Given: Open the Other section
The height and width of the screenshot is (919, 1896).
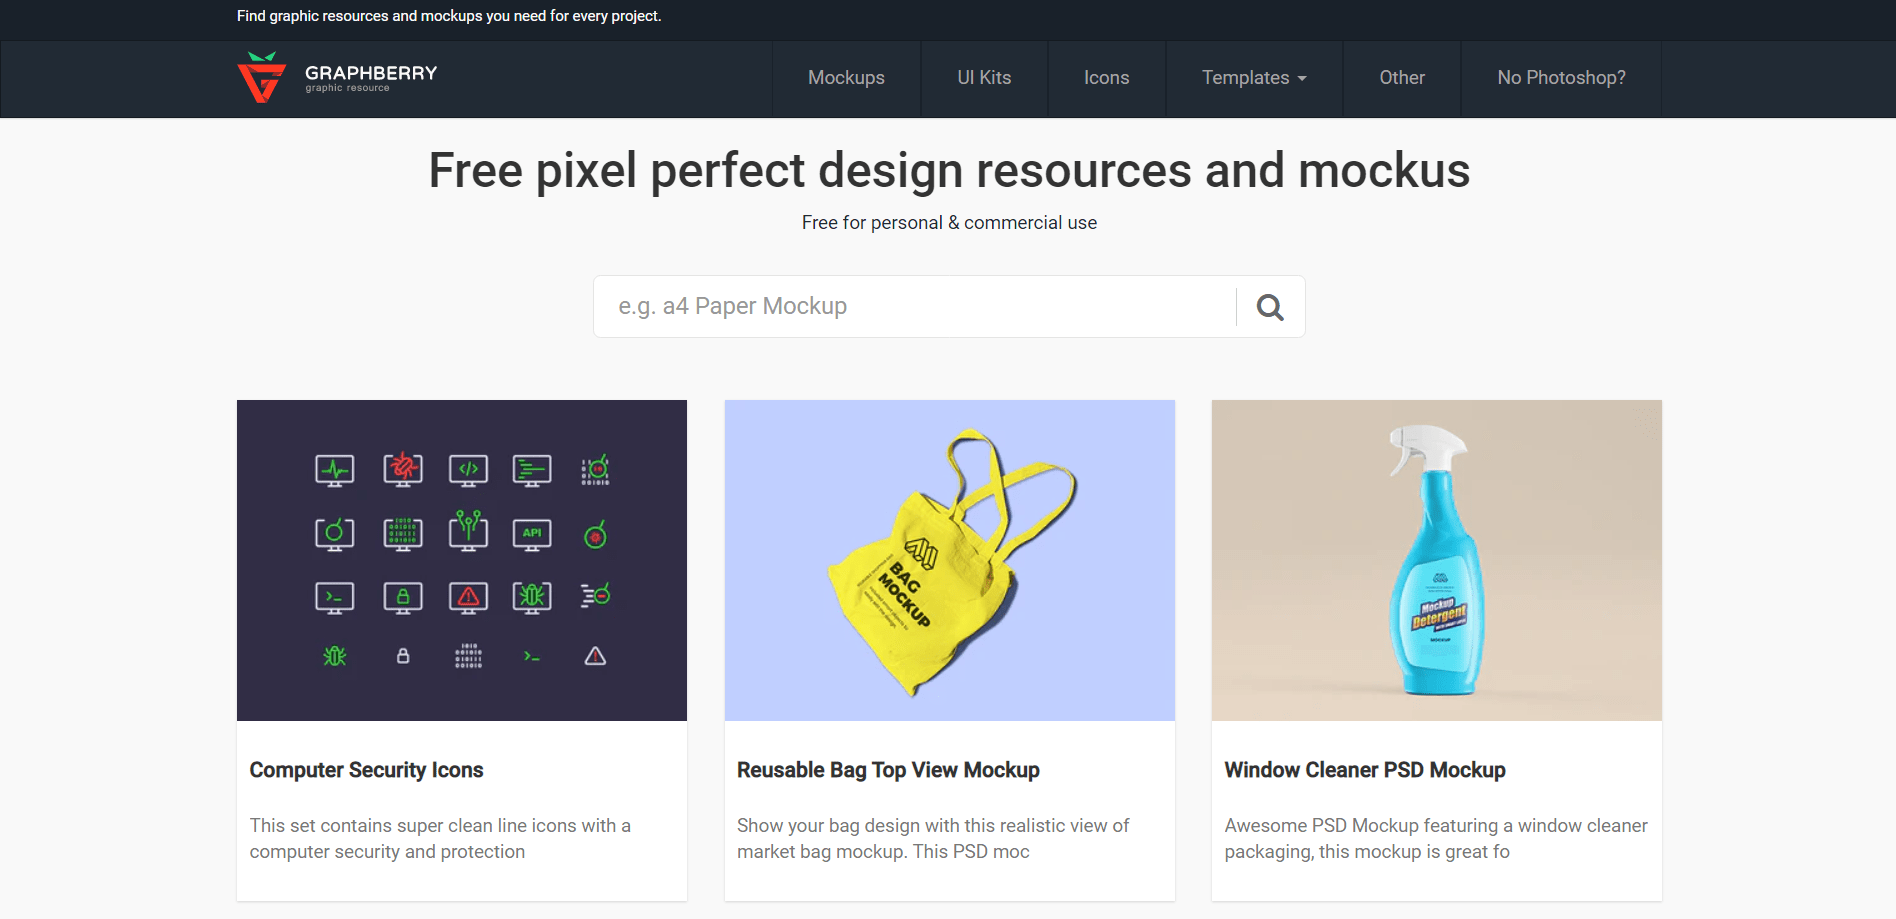Looking at the screenshot, I should pyautogui.click(x=1401, y=78).
